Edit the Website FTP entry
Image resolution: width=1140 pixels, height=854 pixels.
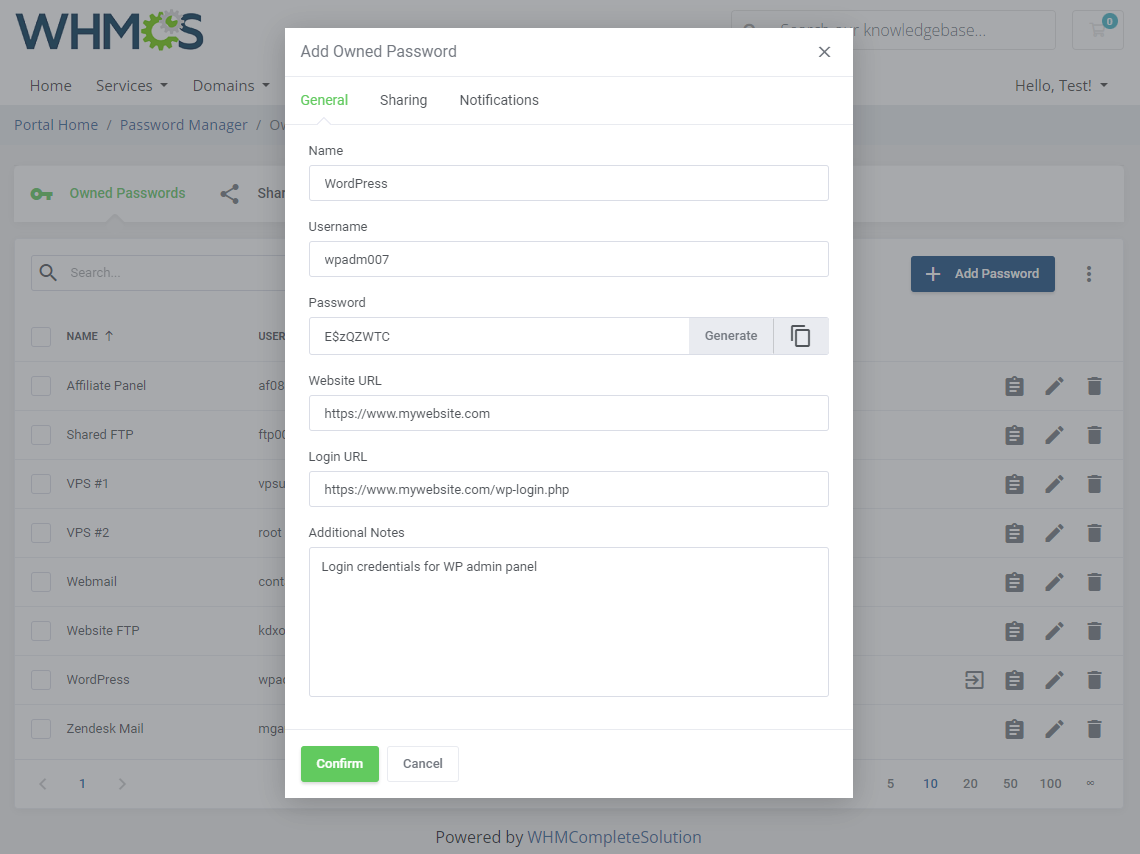coord(1054,631)
